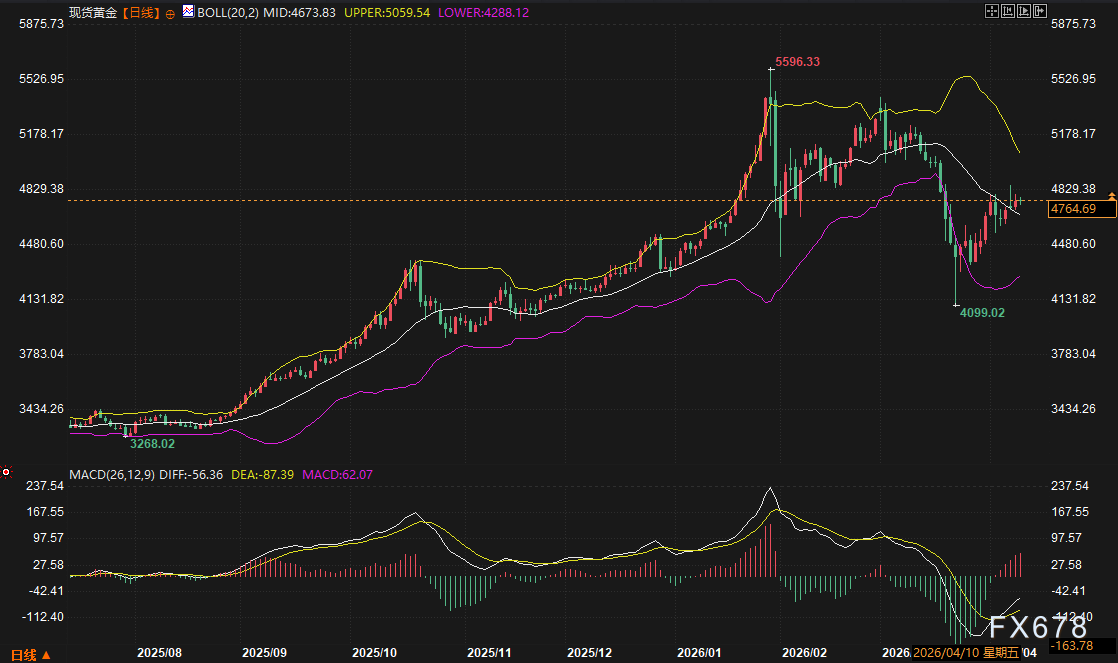Select the MACD(26,12,9) indicator label
This screenshot has width=1118, height=663.
coord(113,473)
